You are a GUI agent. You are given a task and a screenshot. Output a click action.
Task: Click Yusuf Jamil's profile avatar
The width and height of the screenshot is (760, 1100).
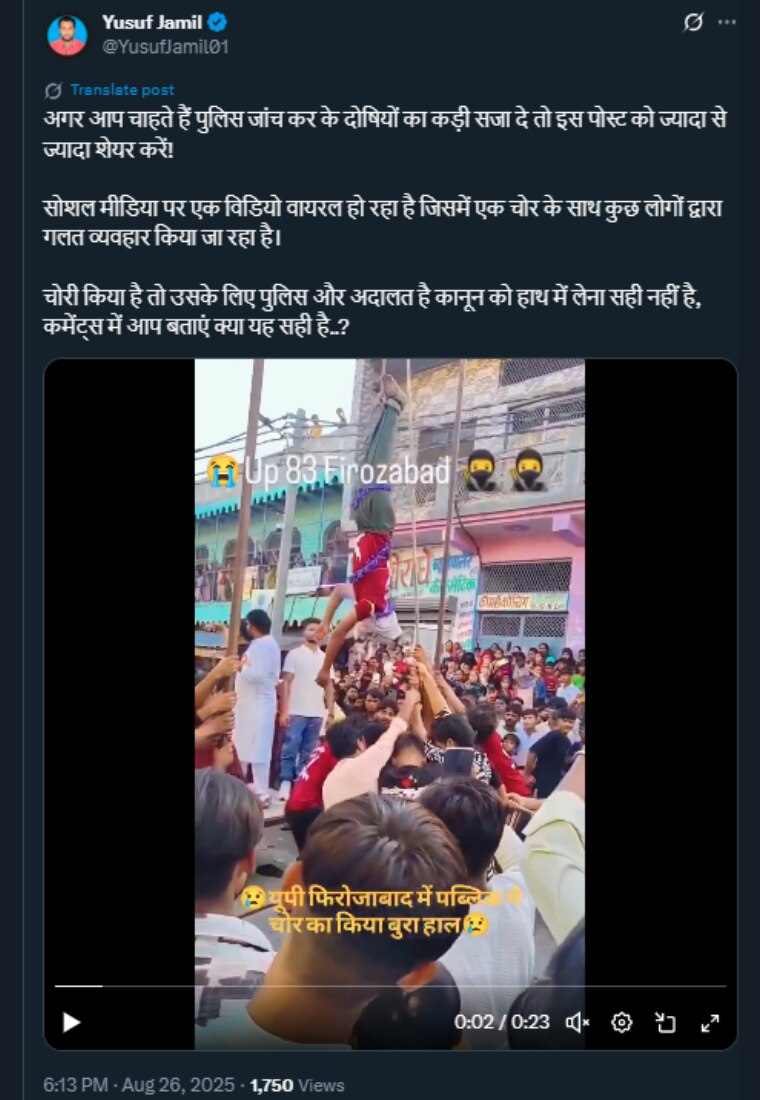(x=67, y=35)
